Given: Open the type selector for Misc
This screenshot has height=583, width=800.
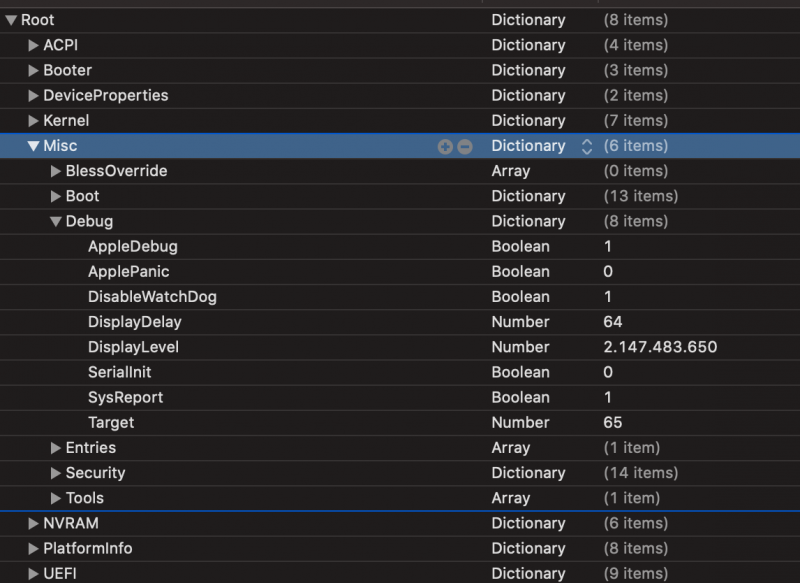Looking at the screenshot, I should pos(587,146).
